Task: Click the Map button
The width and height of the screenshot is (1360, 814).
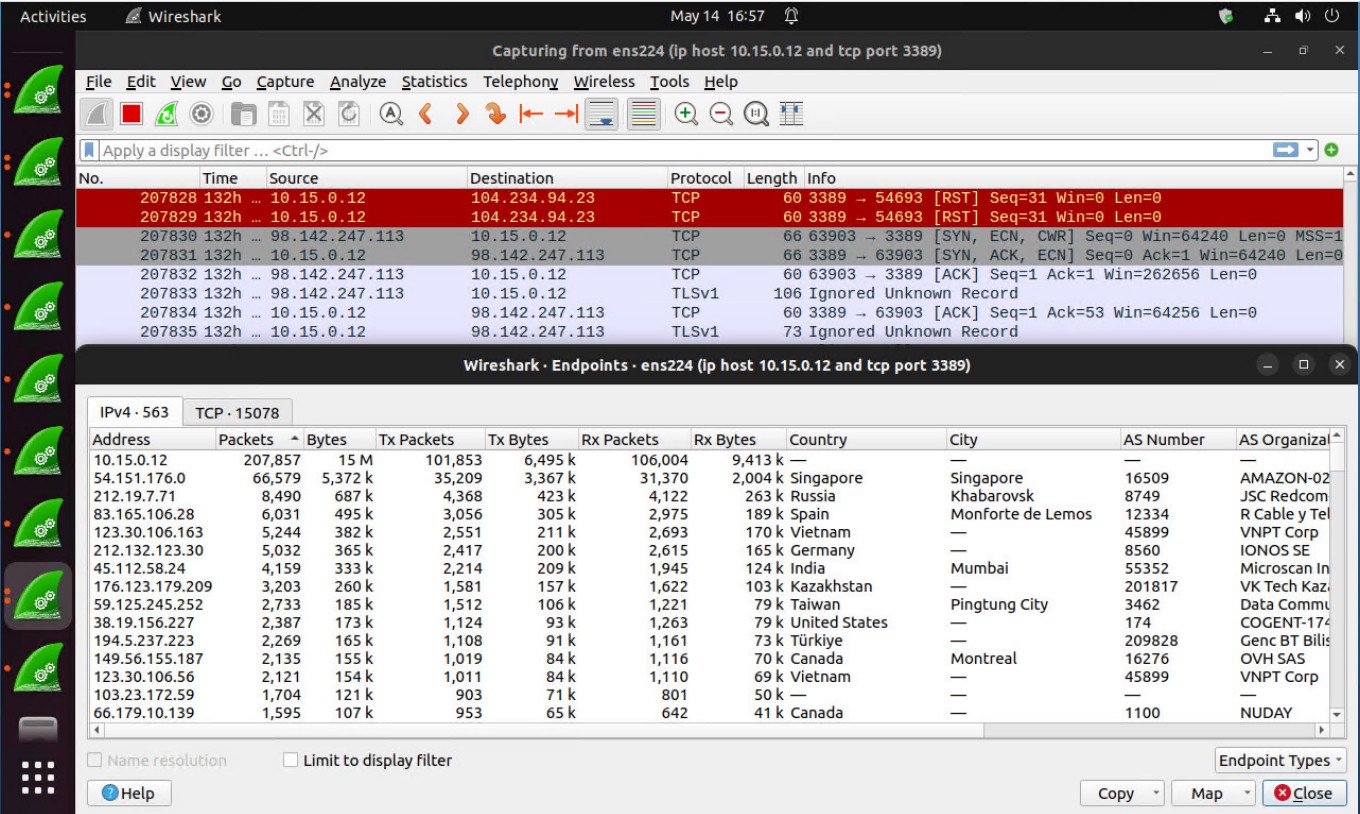Action: 1206,793
